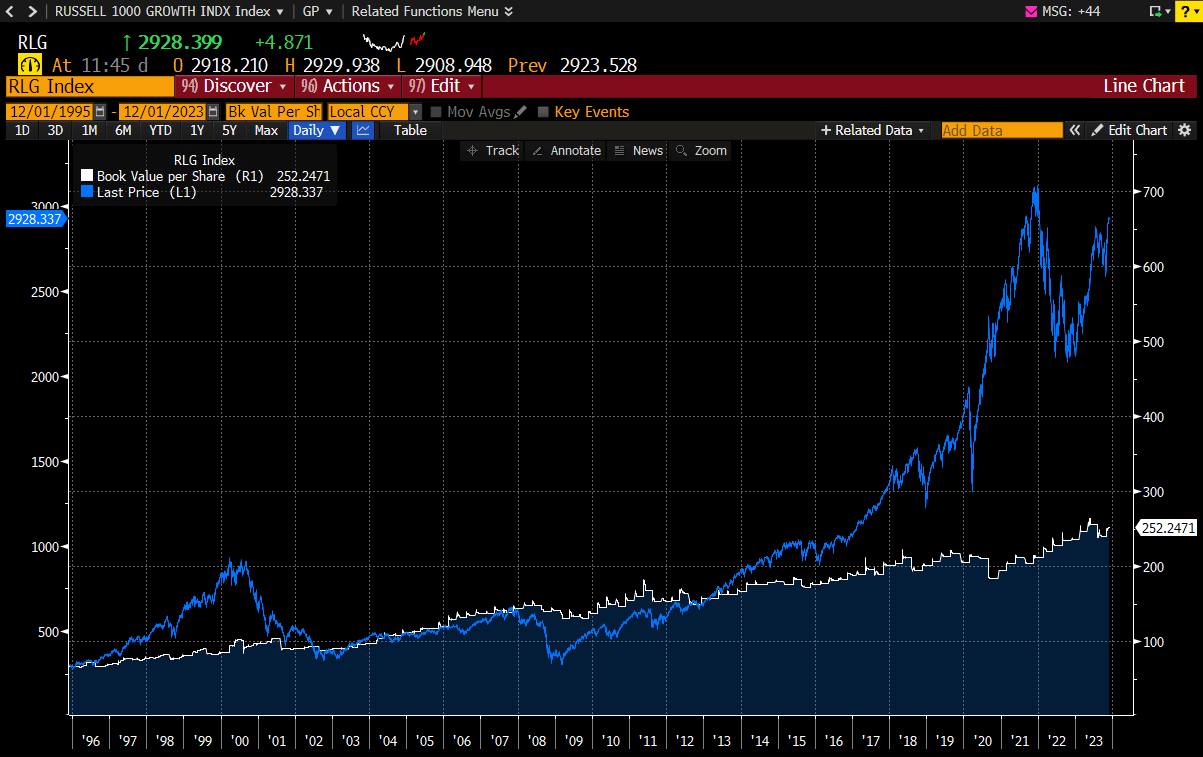Open chart settings gear icon
Screen dimensions: 1203x757
click(1185, 130)
